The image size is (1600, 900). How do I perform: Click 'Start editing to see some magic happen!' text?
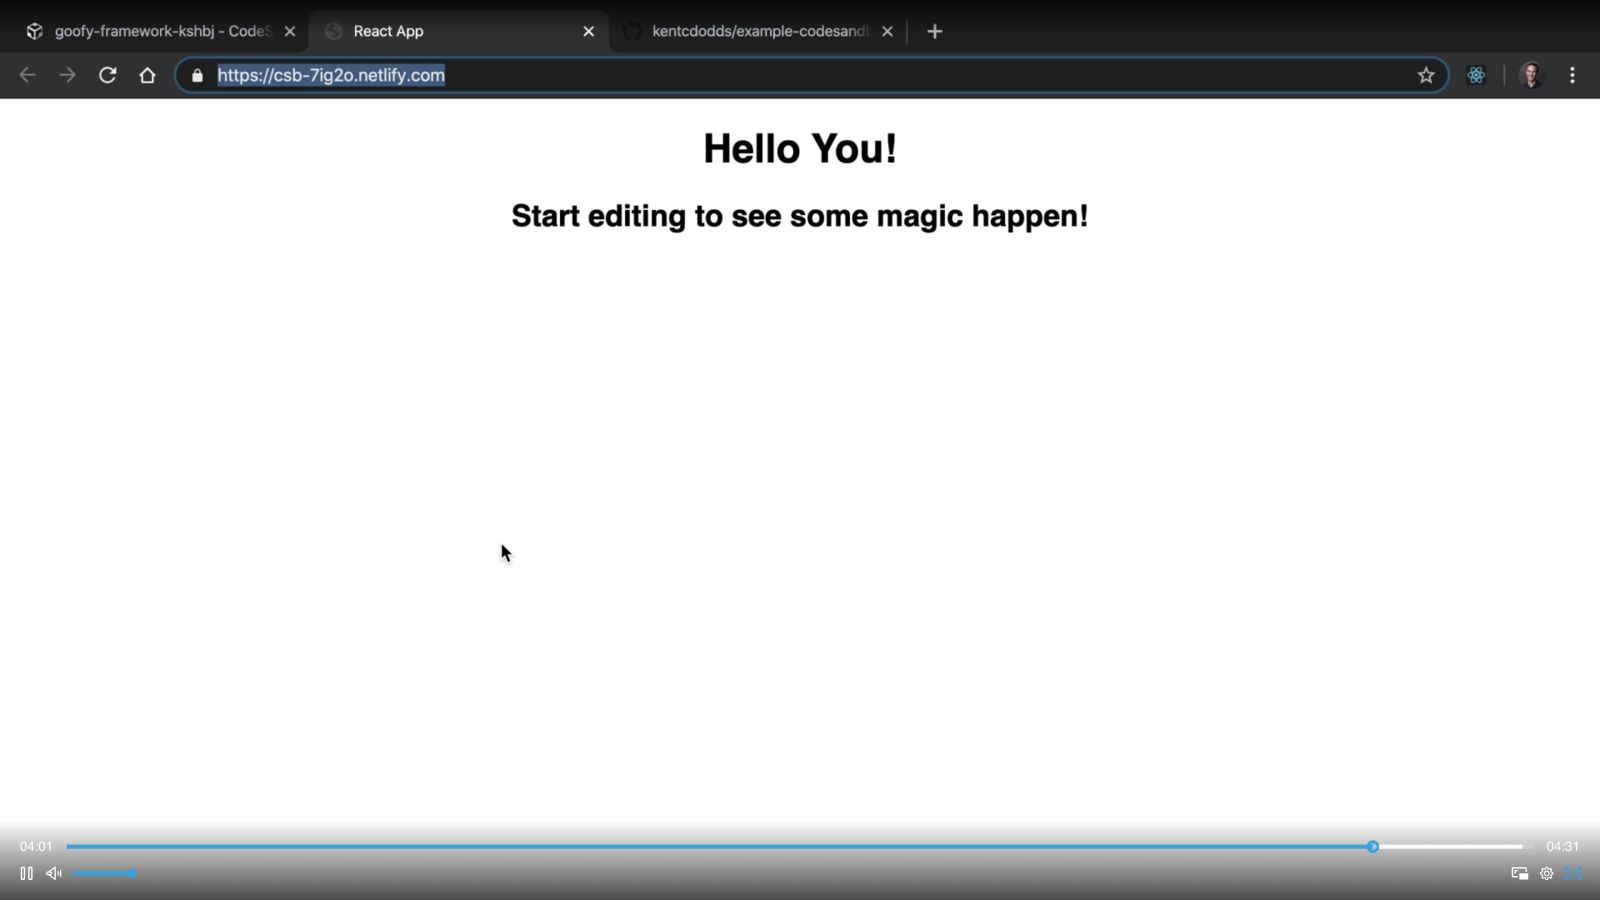coord(800,216)
